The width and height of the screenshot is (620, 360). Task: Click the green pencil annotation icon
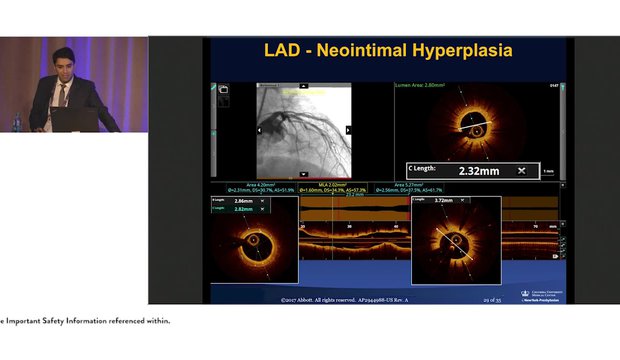(214, 87)
